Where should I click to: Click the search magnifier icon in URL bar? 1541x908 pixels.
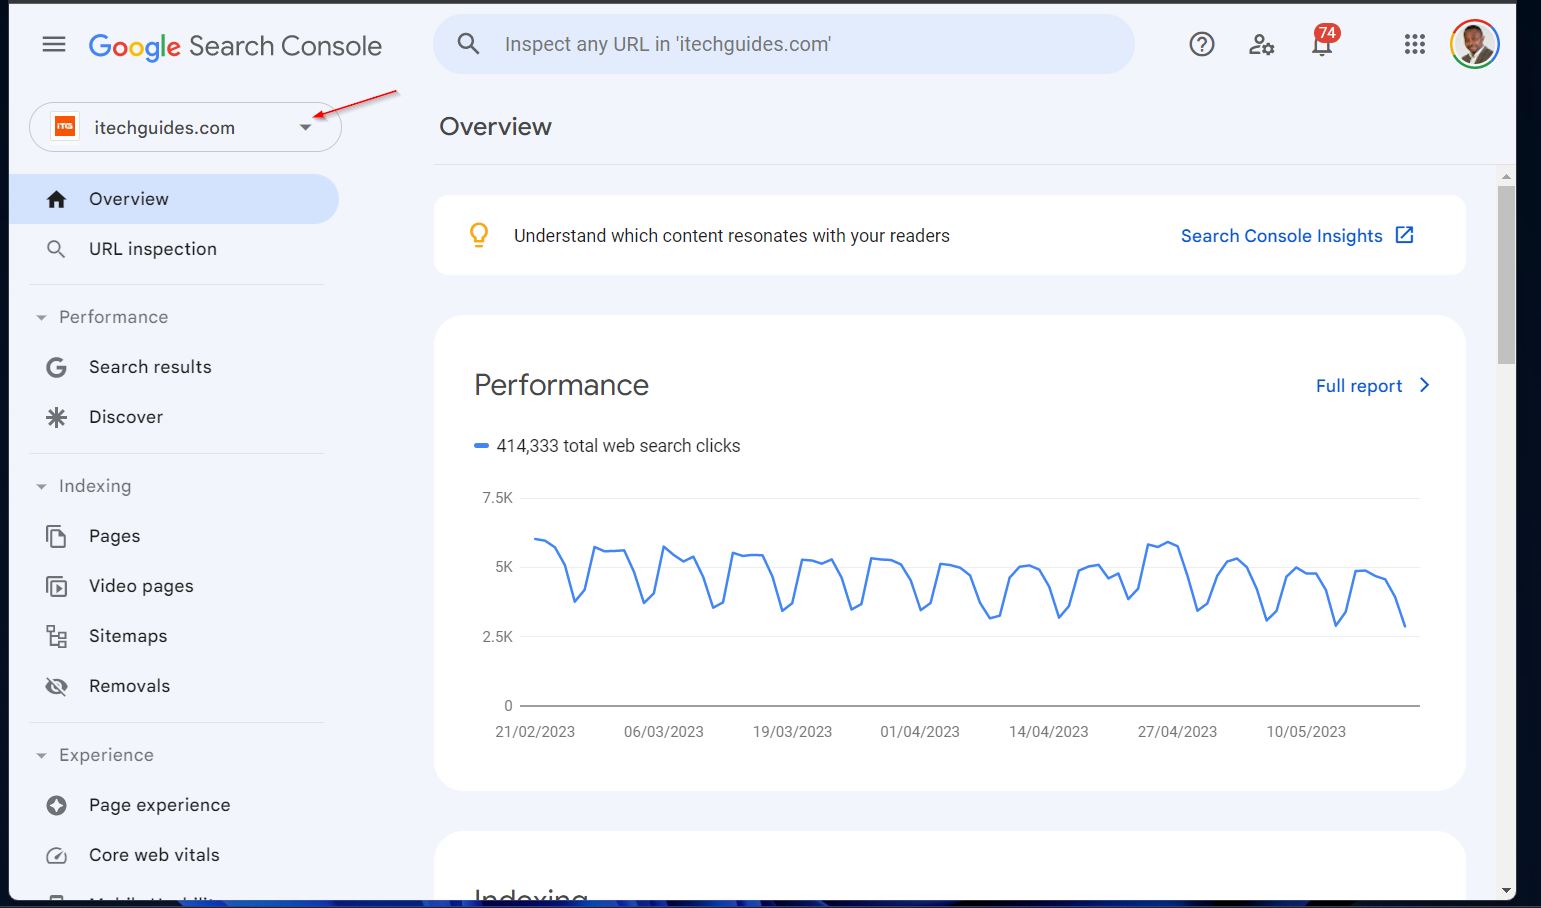coord(468,44)
